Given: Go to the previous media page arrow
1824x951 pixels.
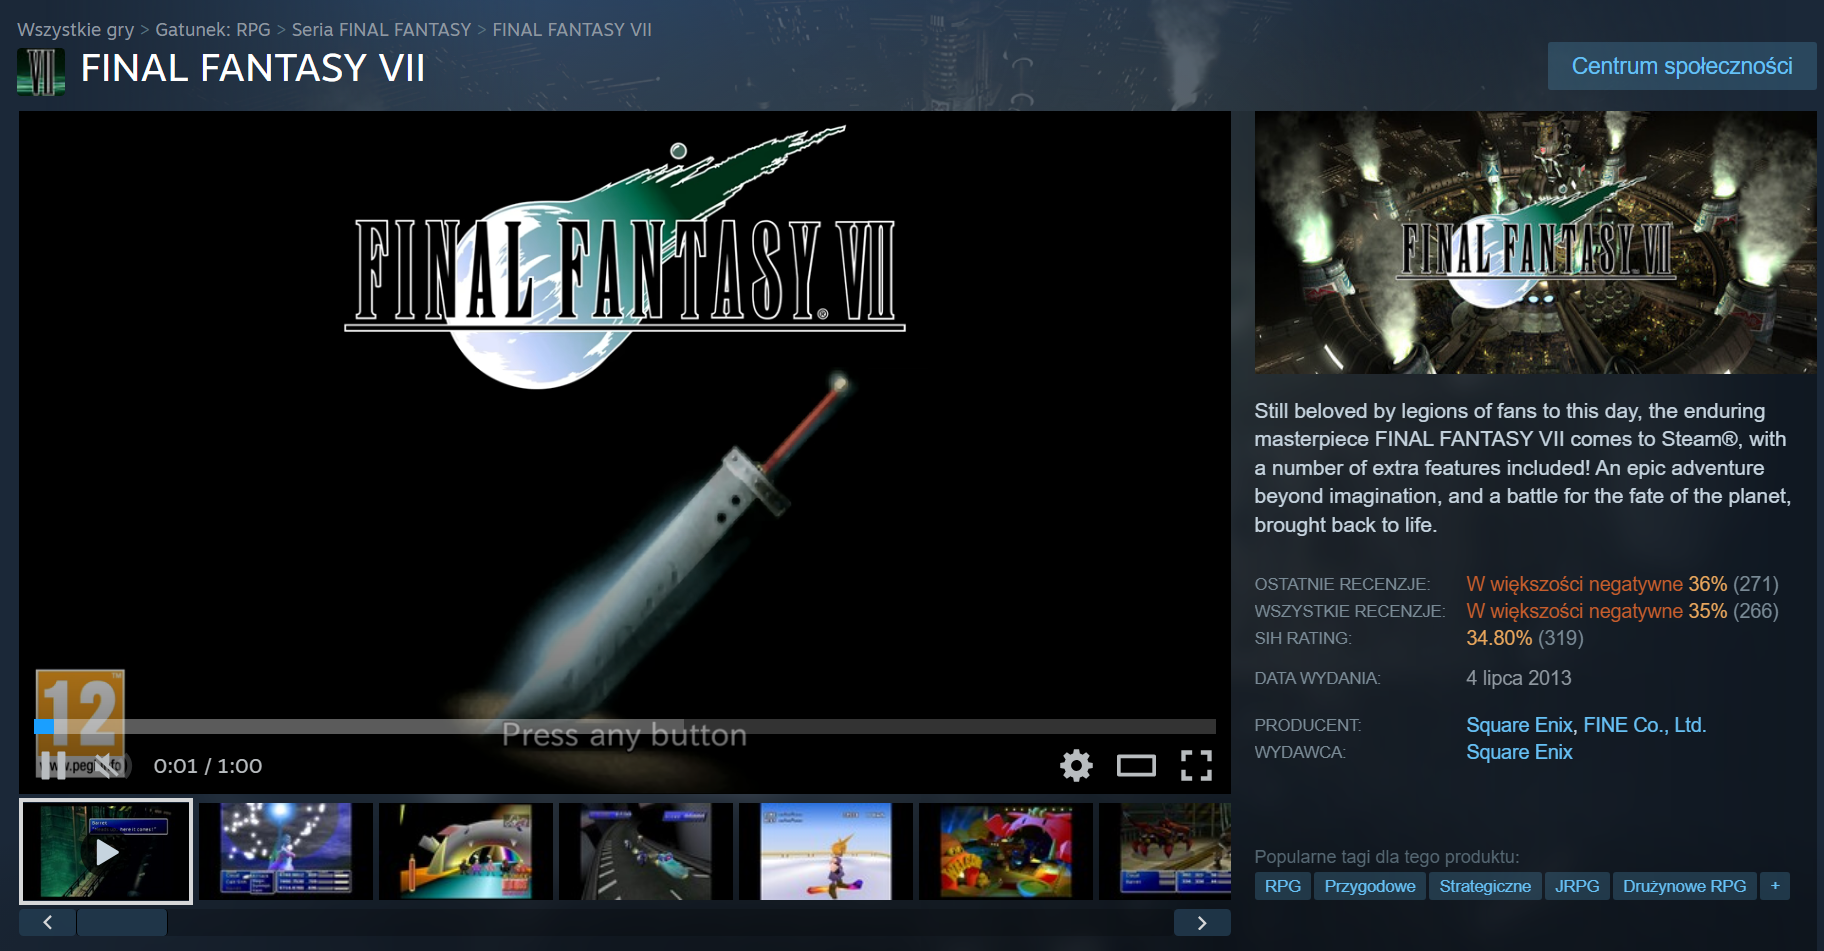Looking at the screenshot, I should (47, 922).
